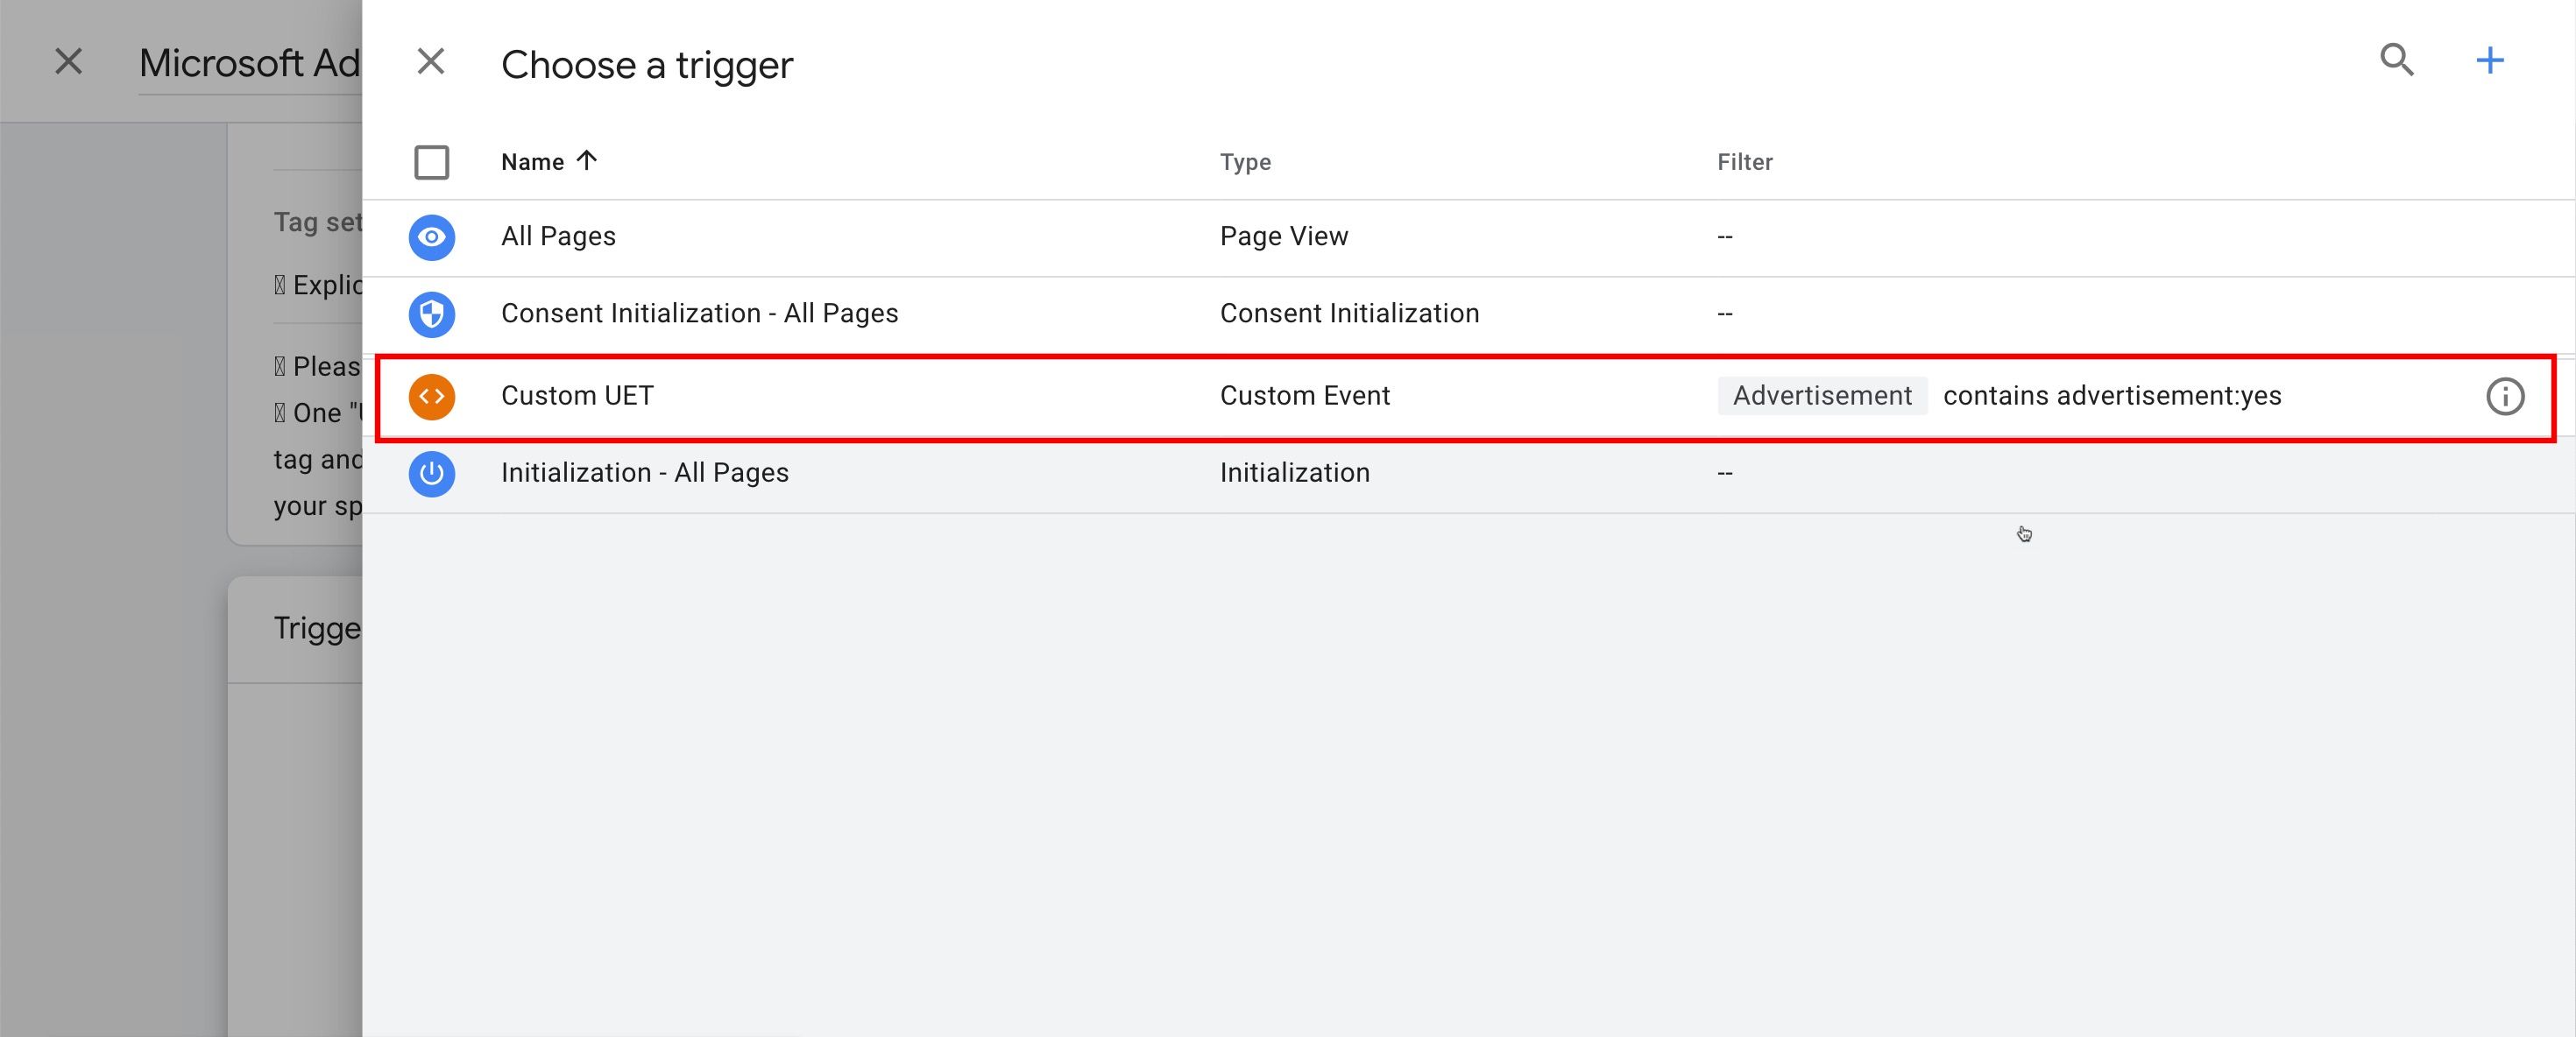Open info icon on Custom UET row
2576x1037 pixels.
point(2505,397)
